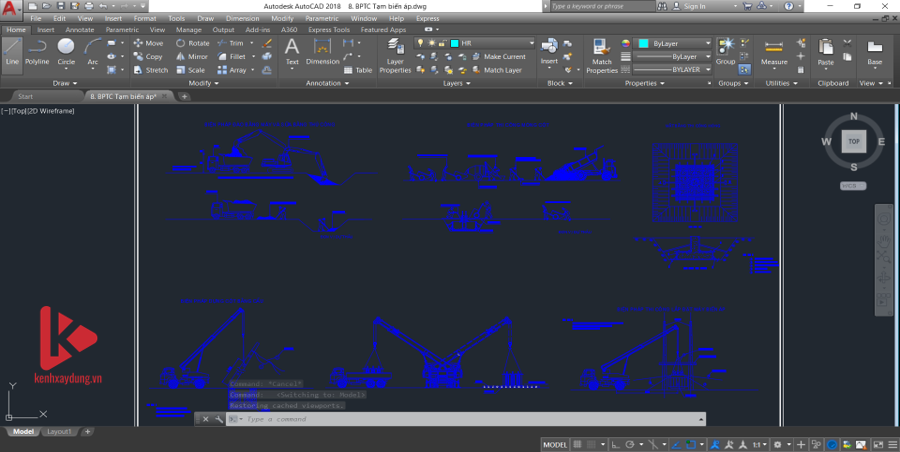The image size is (900, 452).
Task: Start the Measure utility
Action: point(774,53)
